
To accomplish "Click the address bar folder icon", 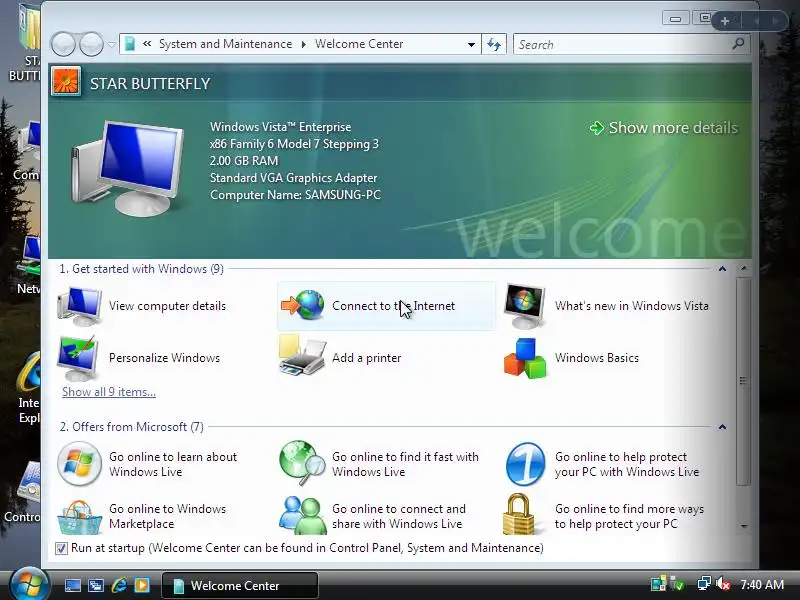I will pos(130,44).
